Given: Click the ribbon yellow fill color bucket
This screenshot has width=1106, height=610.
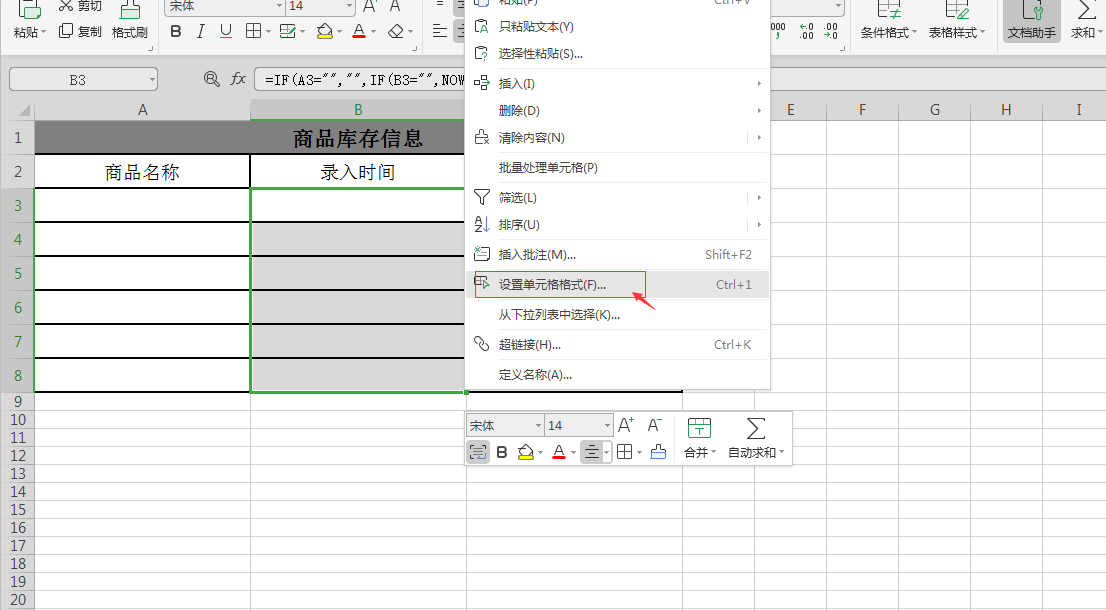Looking at the screenshot, I should (324, 32).
